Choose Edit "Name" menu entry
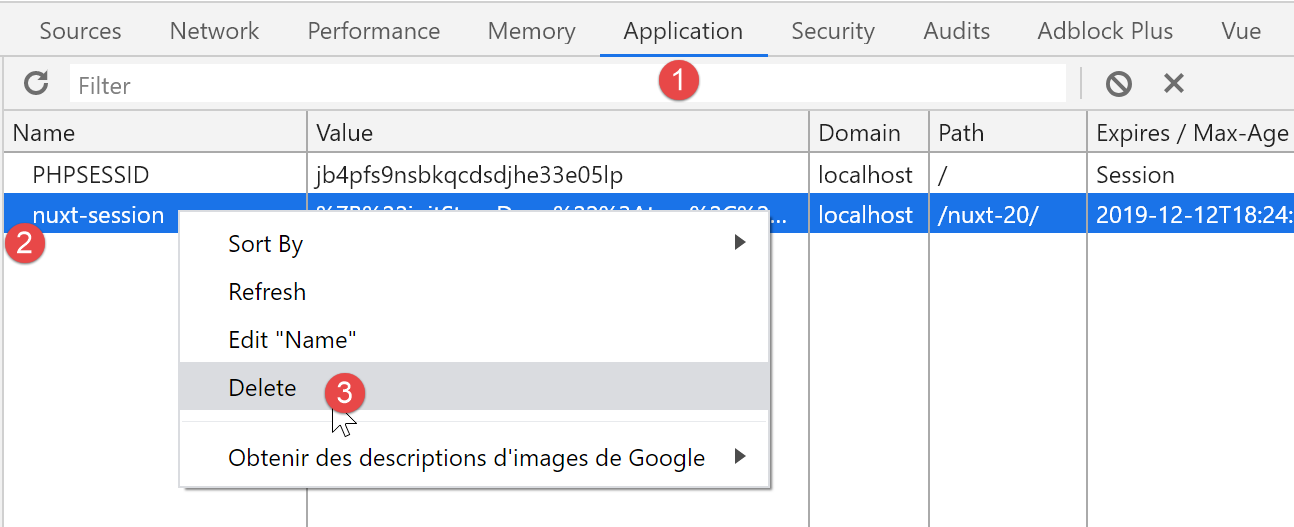 tap(293, 340)
